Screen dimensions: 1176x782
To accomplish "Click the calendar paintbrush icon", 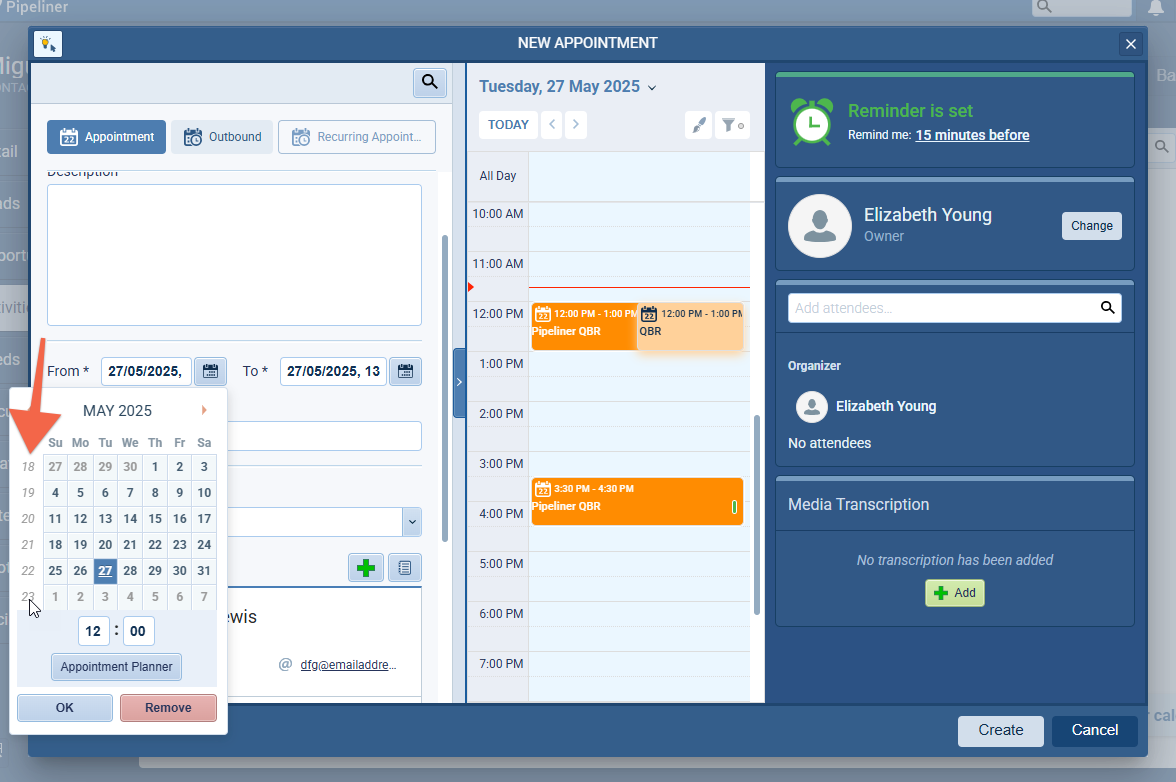I will 699,125.
